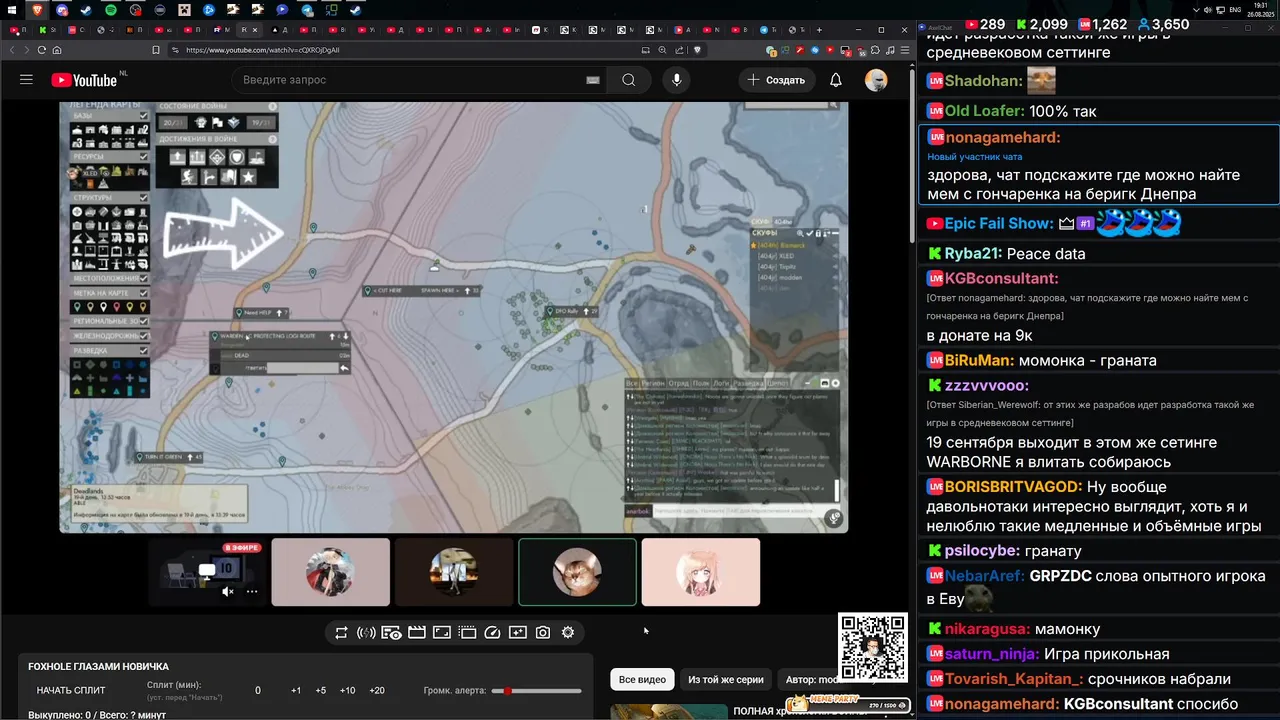The image size is (1280, 720).
Task: Toggle the СТРУКТУРЫ legend checkbox
Action: pyautogui.click(x=144, y=198)
